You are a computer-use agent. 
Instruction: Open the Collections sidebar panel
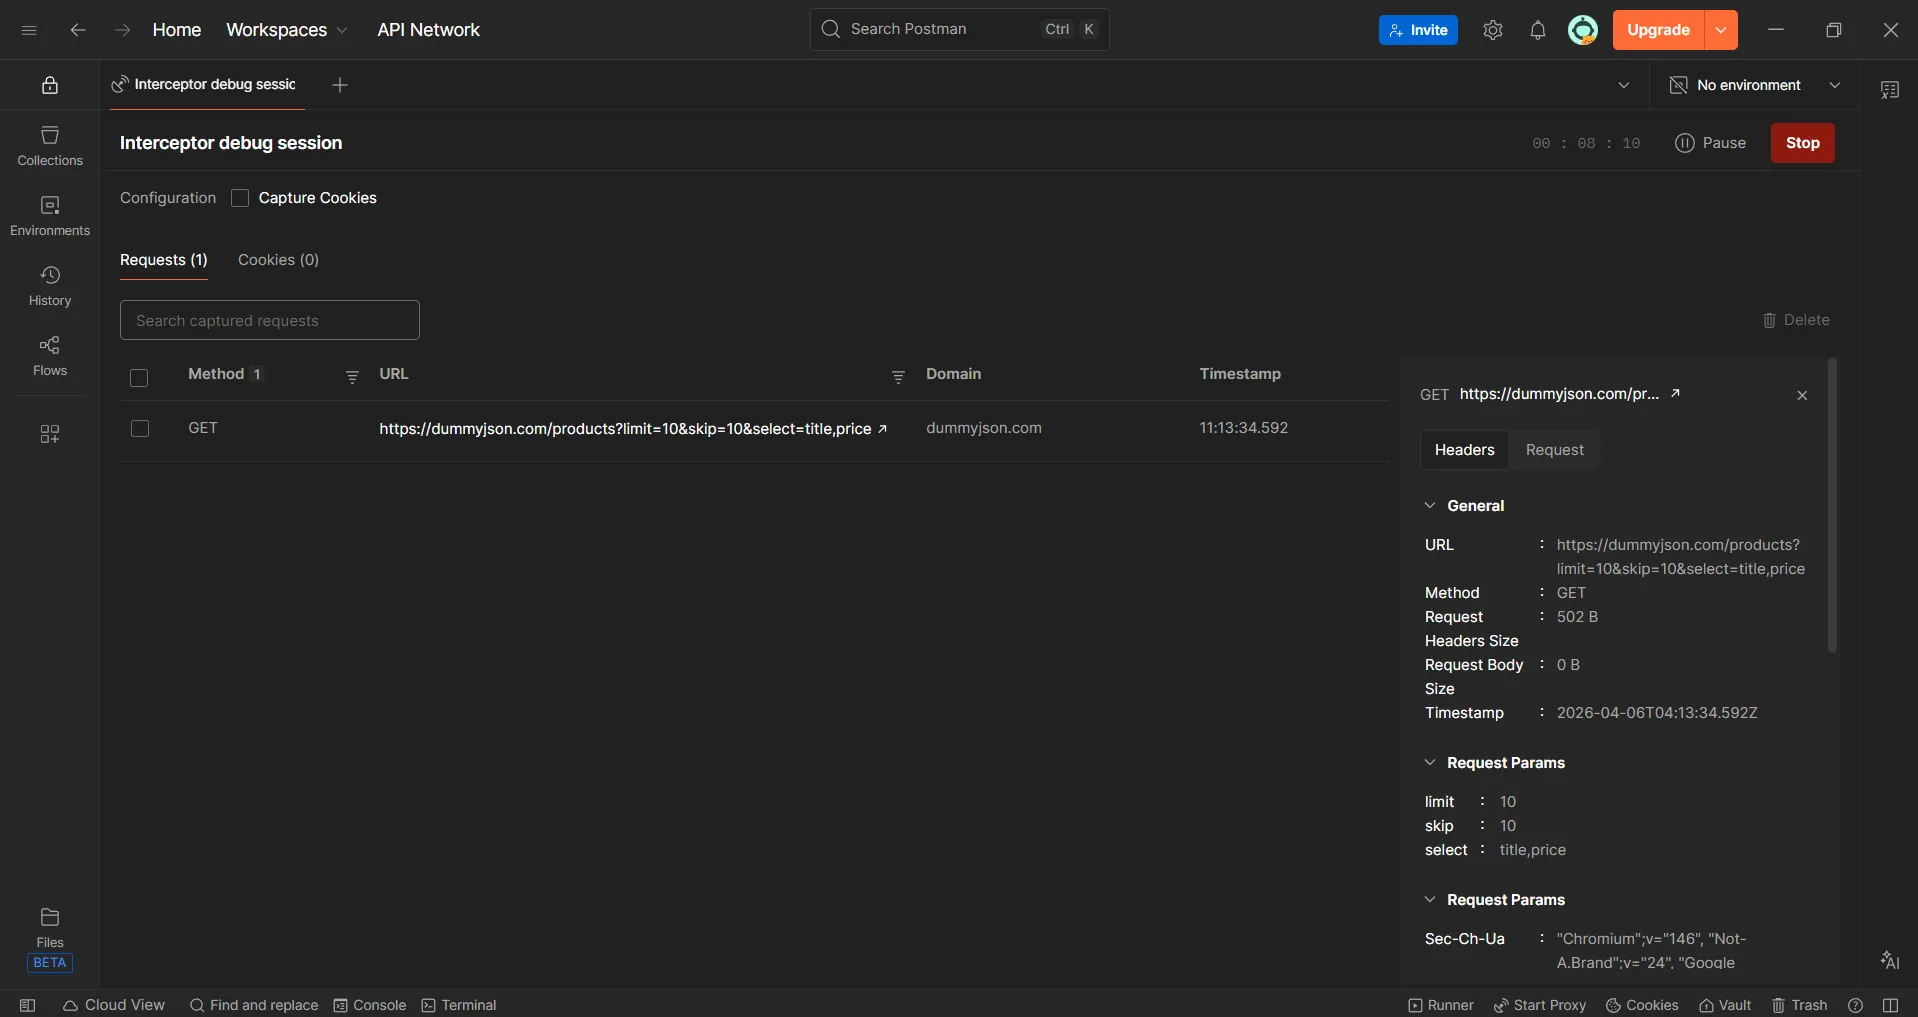click(x=49, y=146)
